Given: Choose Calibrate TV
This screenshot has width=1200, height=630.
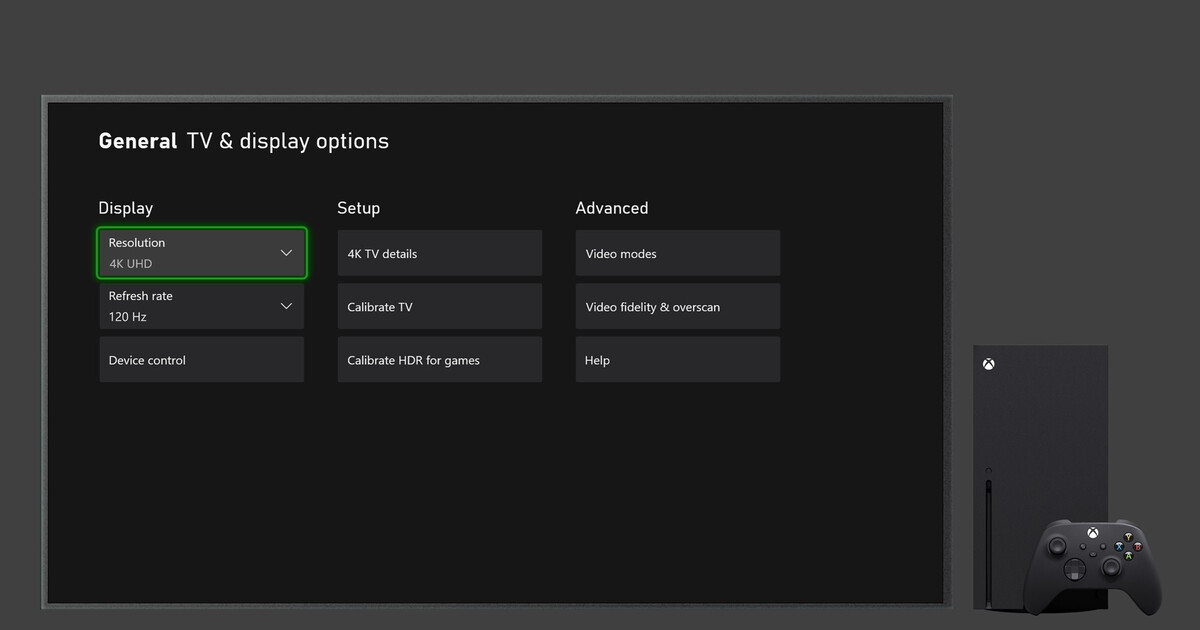Looking at the screenshot, I should click(x=440, y=306).
